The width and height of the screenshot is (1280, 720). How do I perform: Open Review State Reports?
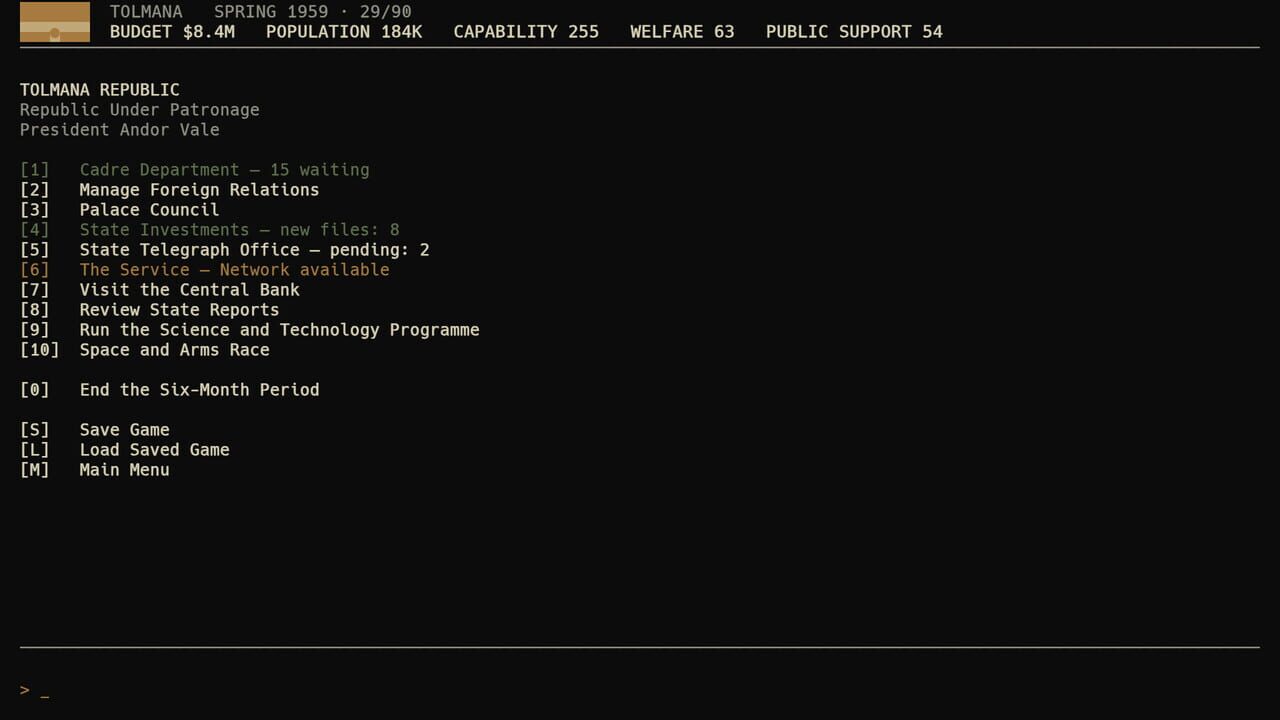(x=150, y=310)
